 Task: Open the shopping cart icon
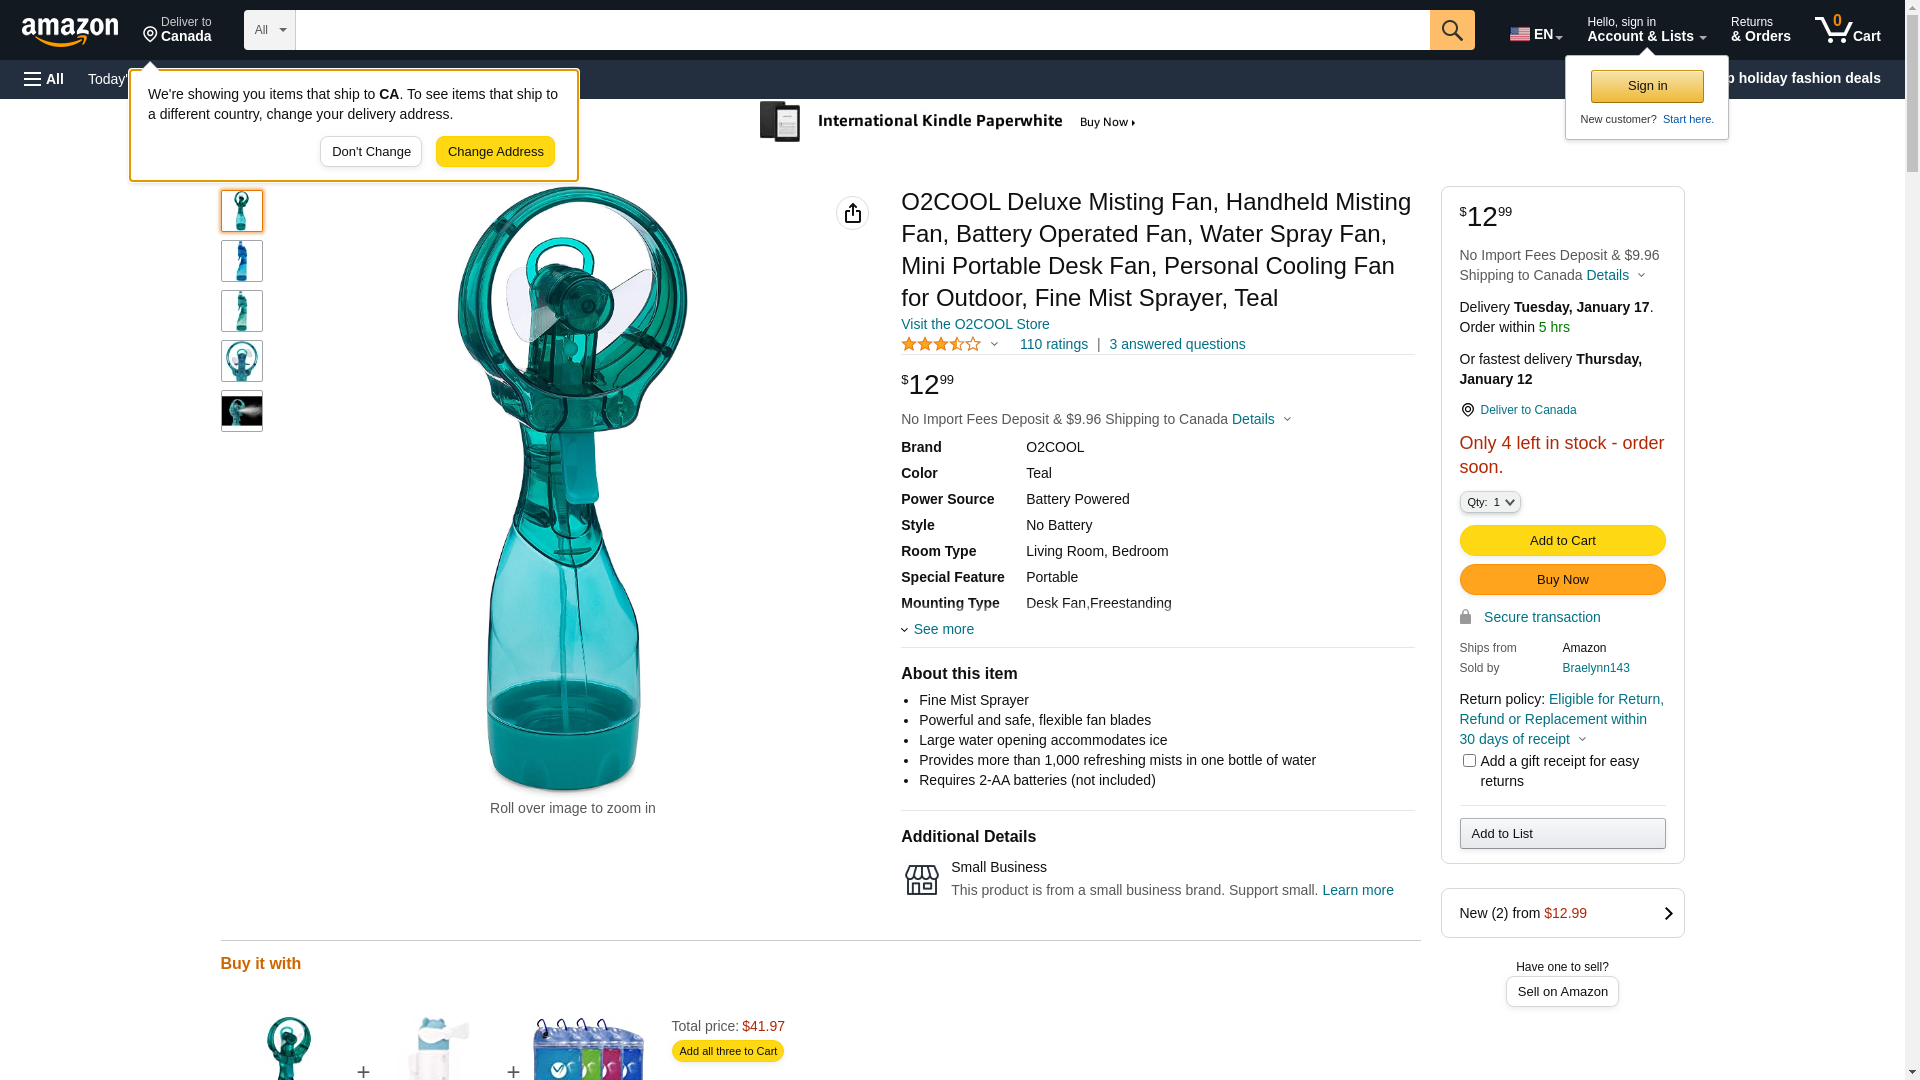point(1847,30)
